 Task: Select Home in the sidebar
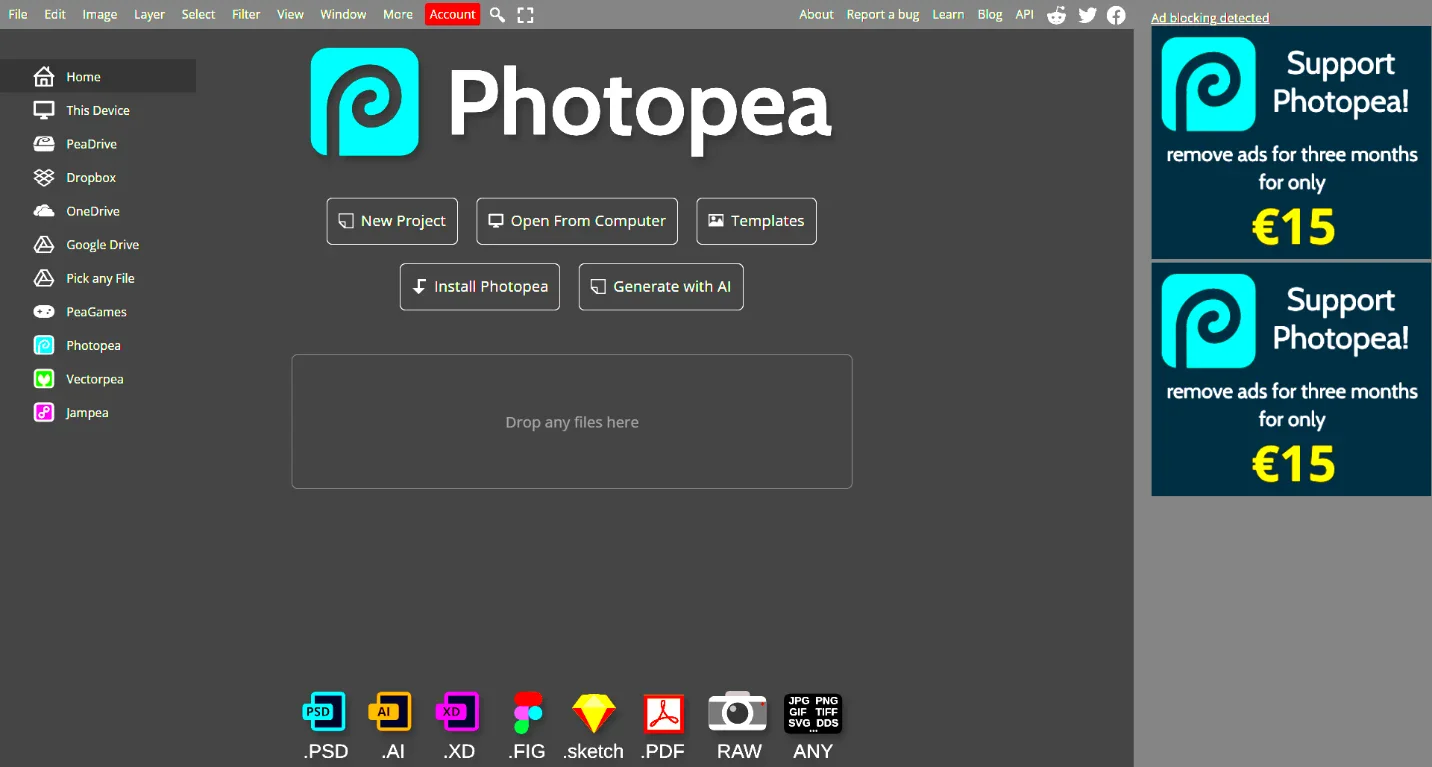98,77
